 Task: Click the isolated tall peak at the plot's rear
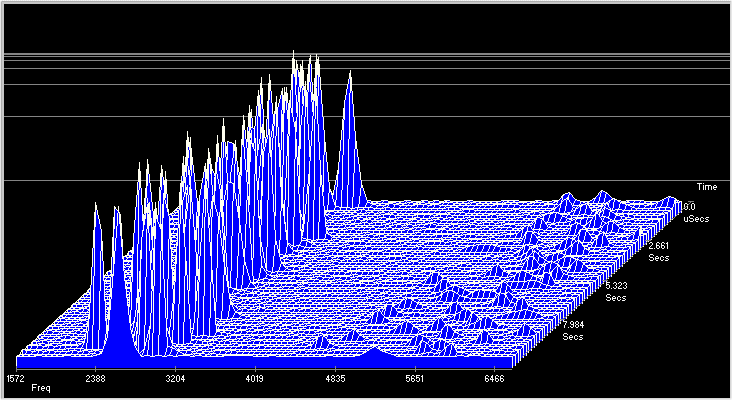pos(349,130)
